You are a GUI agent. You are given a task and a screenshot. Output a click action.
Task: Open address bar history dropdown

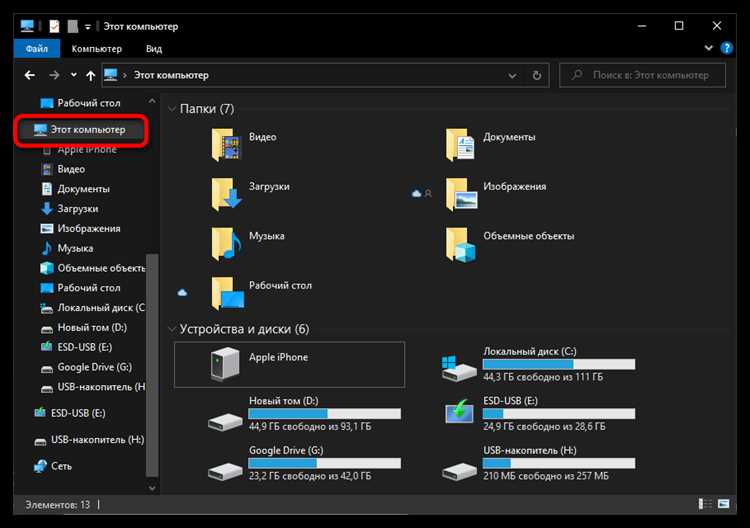coord(512,76)
